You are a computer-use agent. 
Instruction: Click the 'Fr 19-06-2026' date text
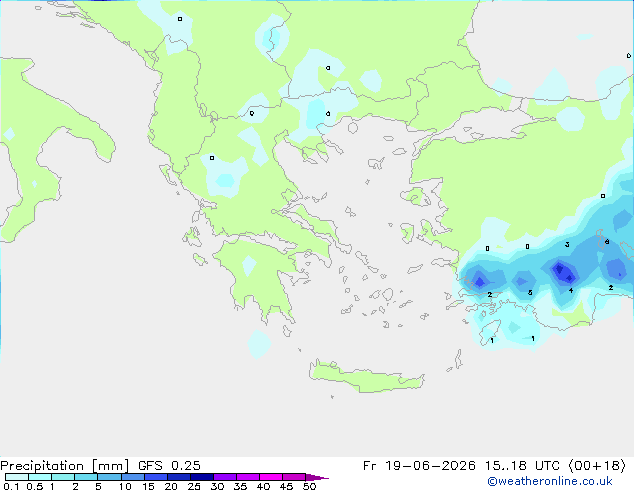point(419,466)
